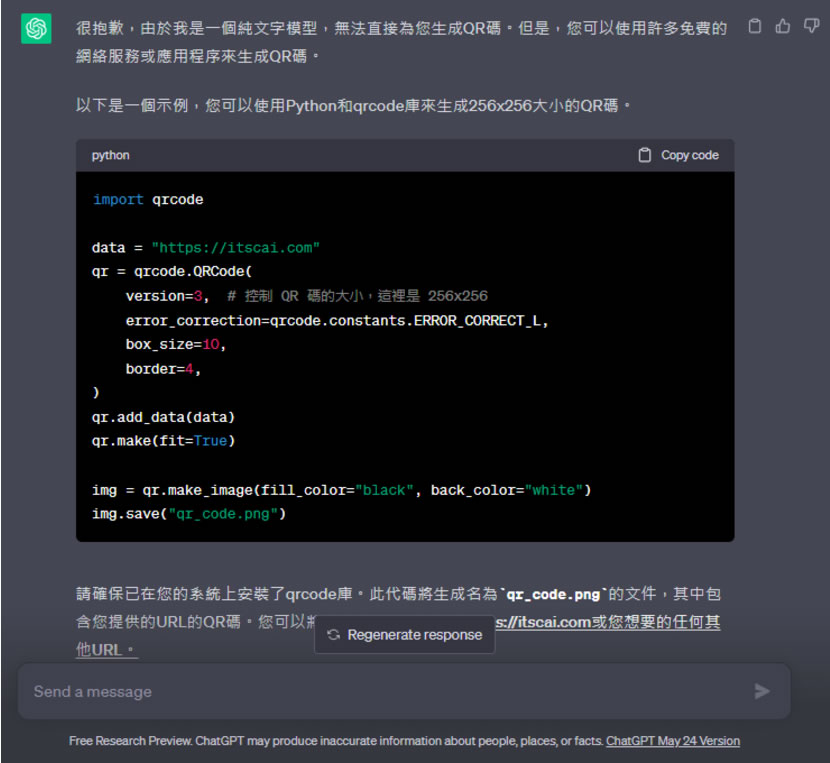Click the import qrcode line in code

[x=148, y=199]
